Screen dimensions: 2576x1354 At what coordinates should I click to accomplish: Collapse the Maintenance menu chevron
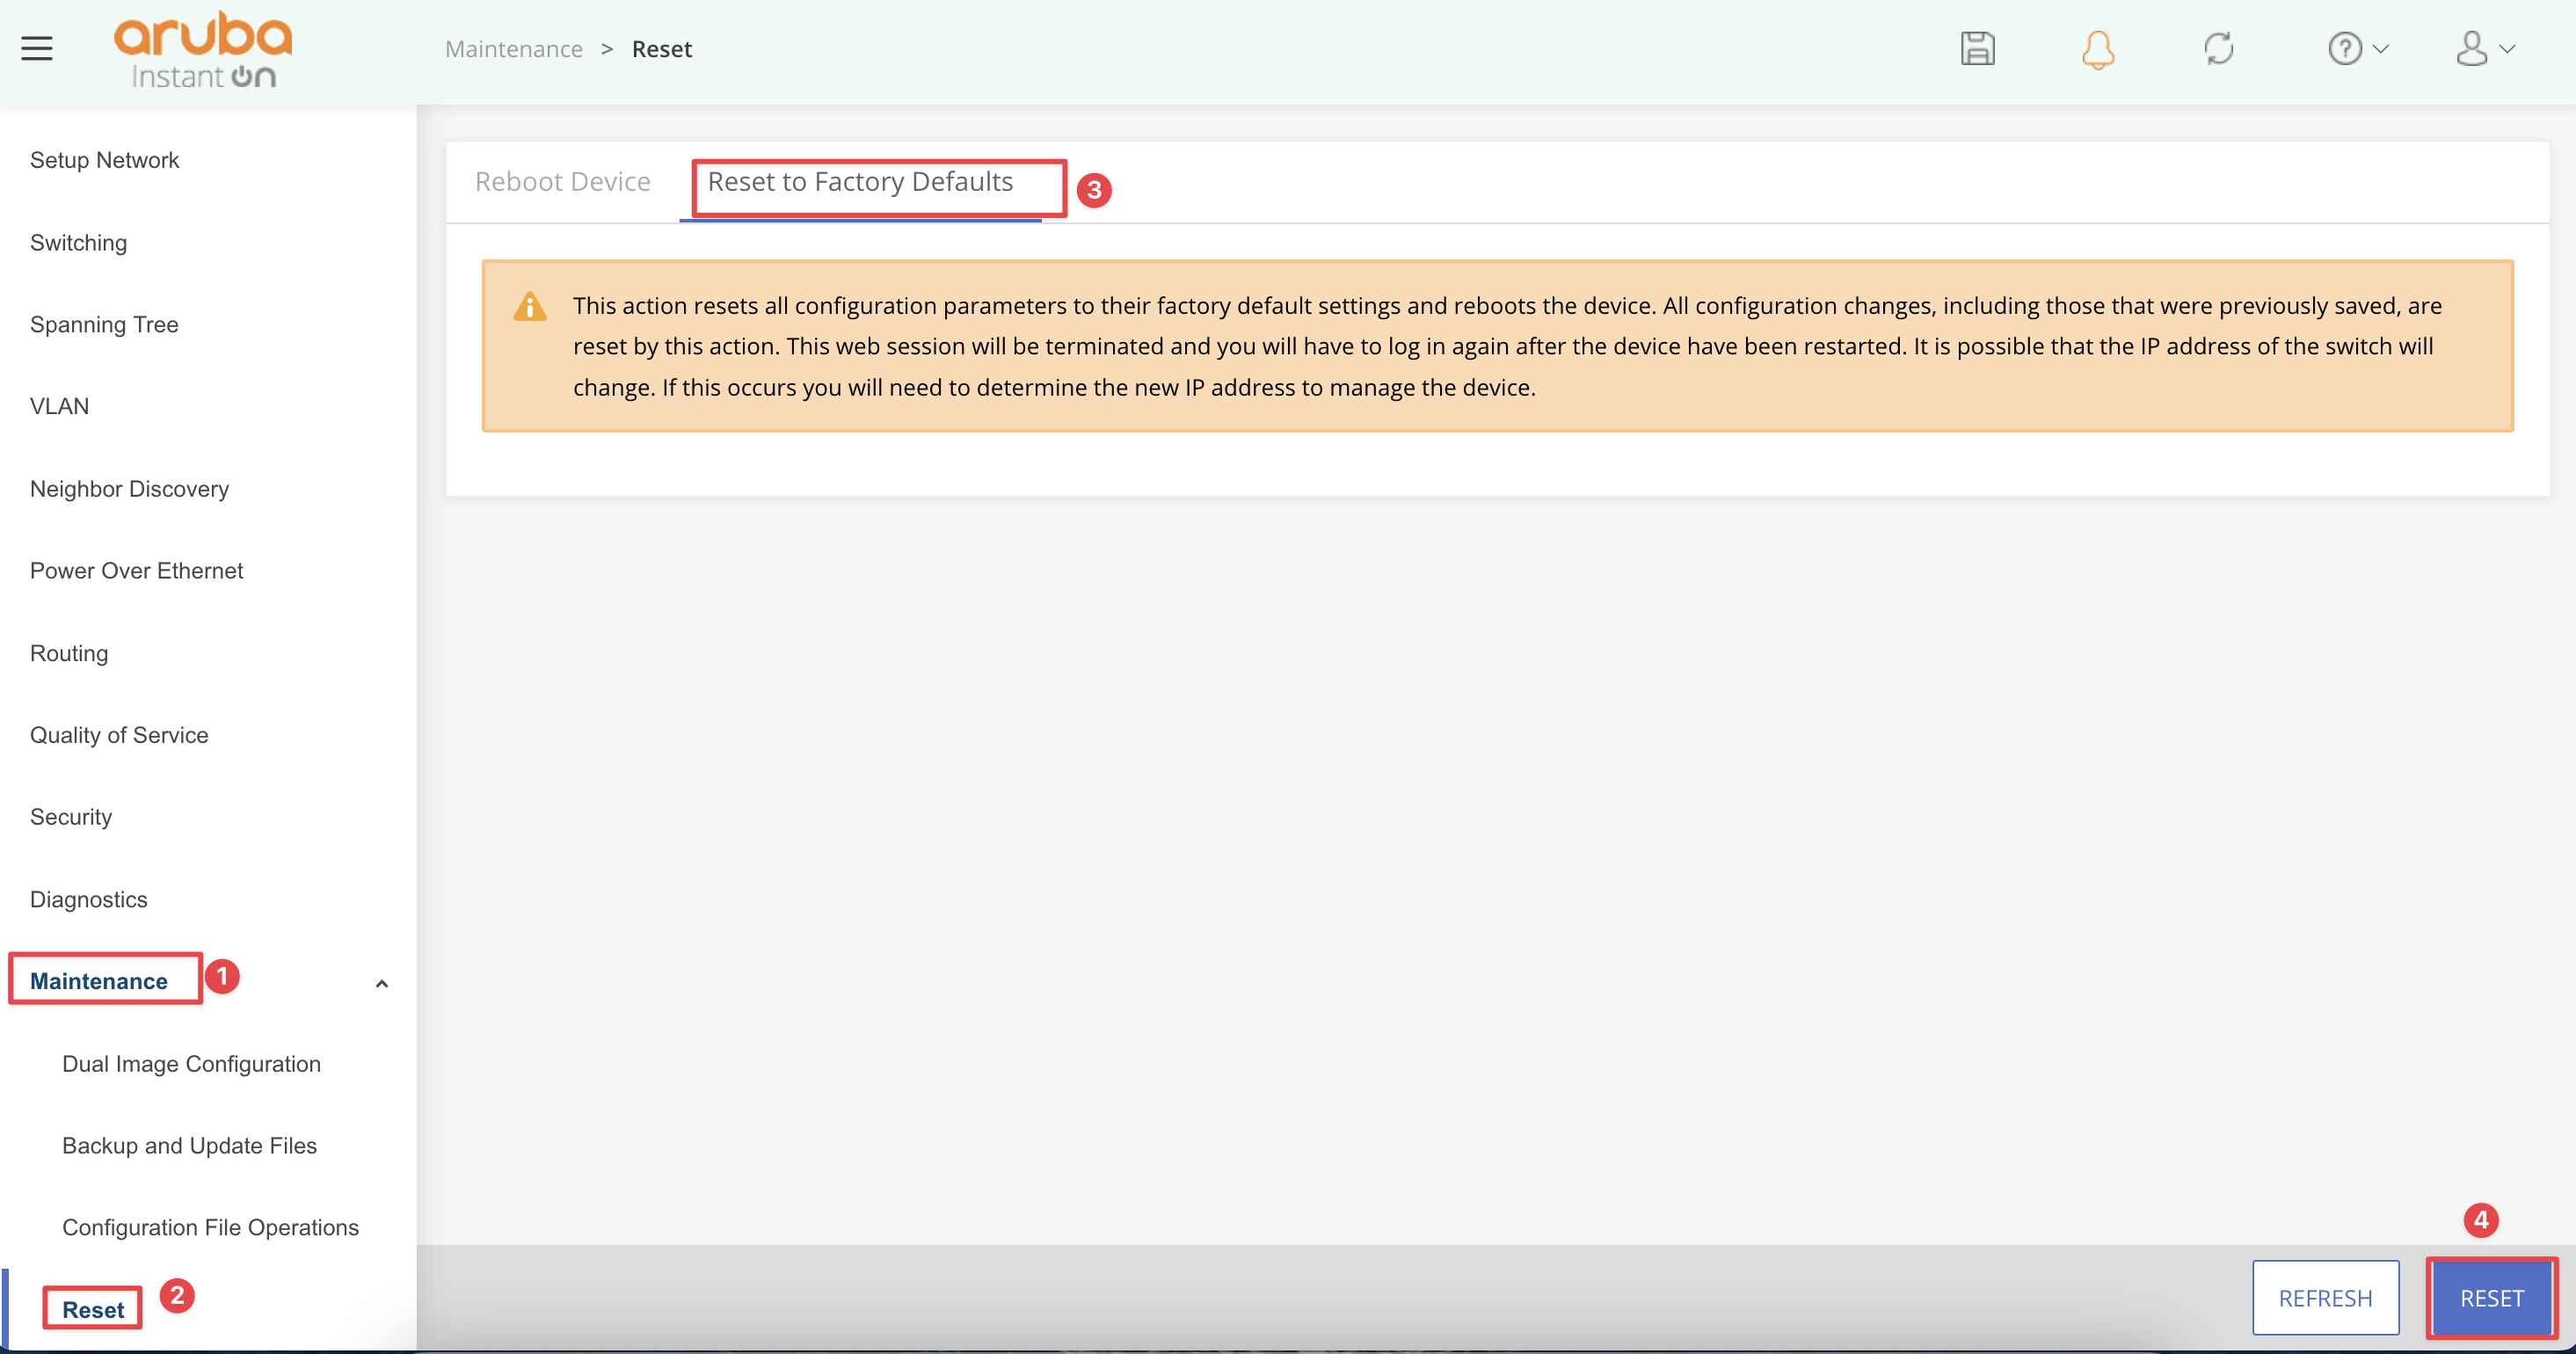[381, 983]
